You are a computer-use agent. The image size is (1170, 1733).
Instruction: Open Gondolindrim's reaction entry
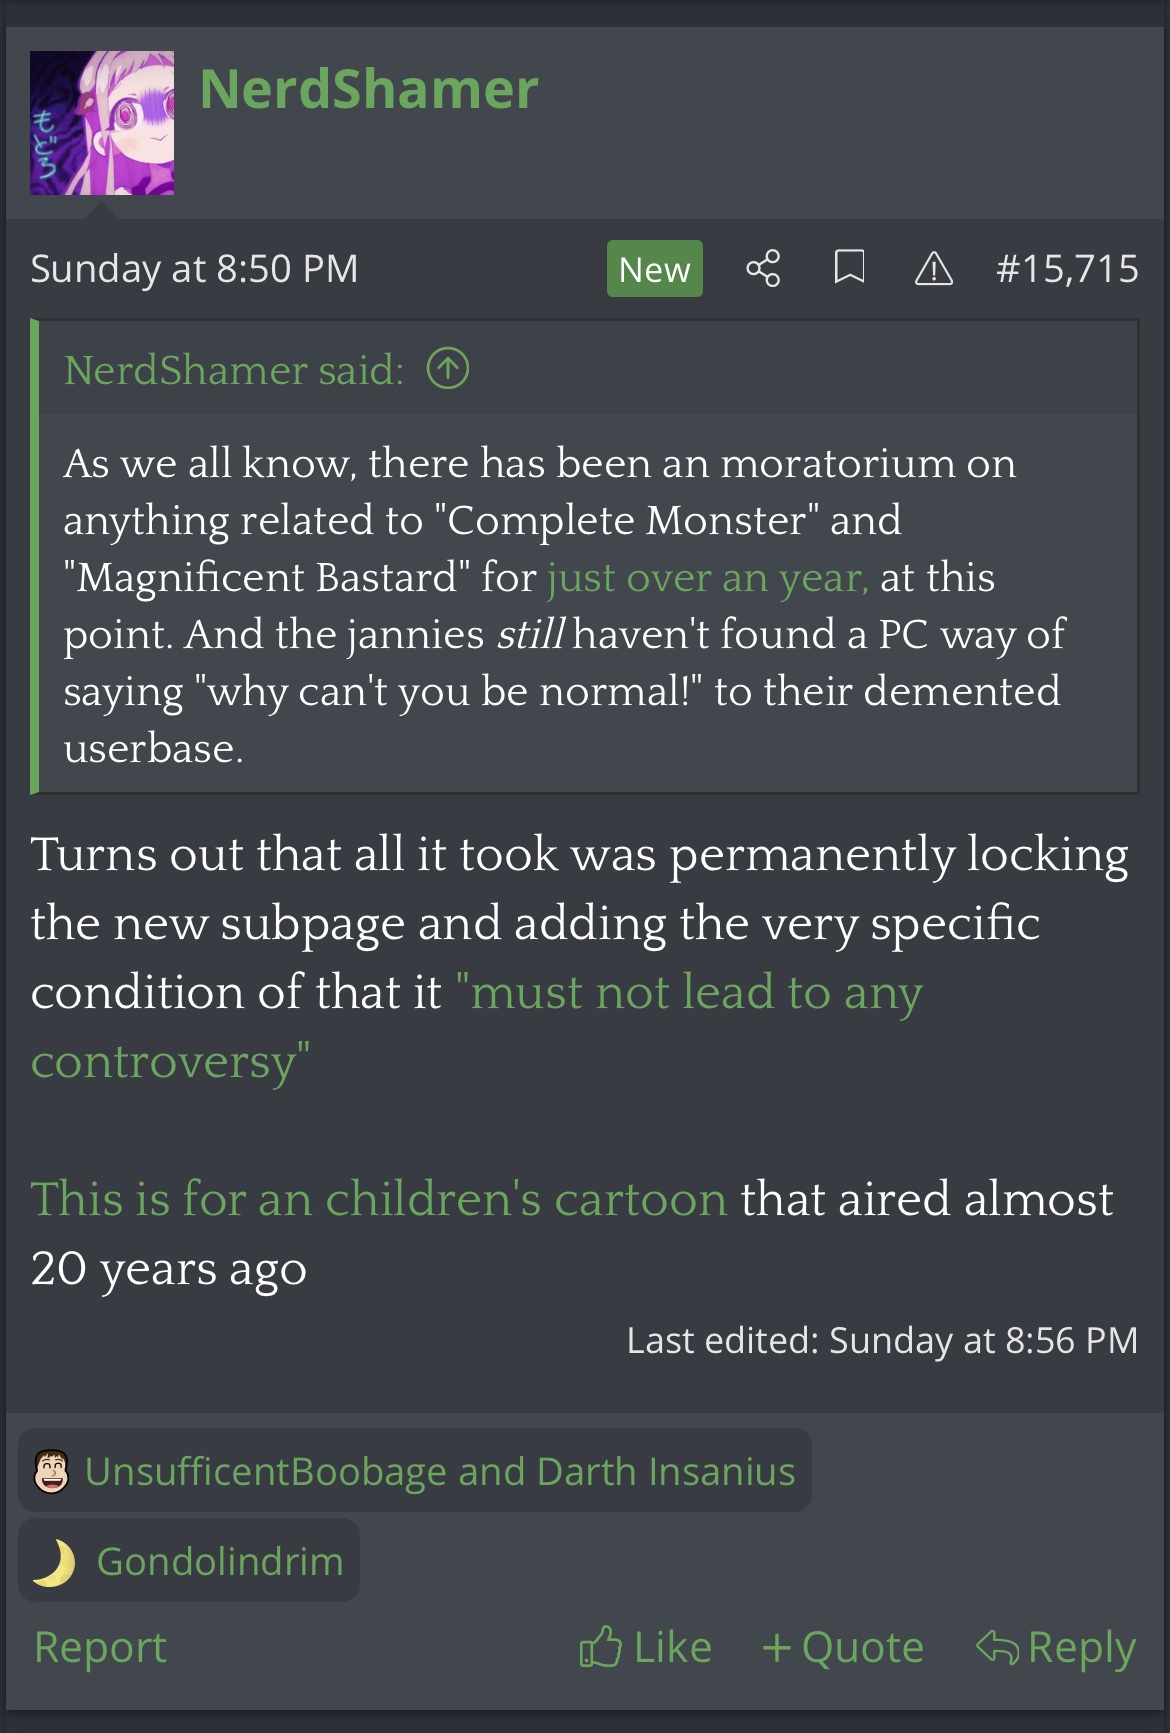tap(220, 1562)
